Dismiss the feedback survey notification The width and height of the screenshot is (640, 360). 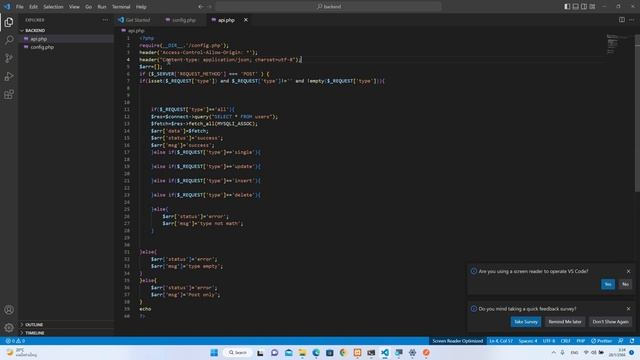point(629,309)
